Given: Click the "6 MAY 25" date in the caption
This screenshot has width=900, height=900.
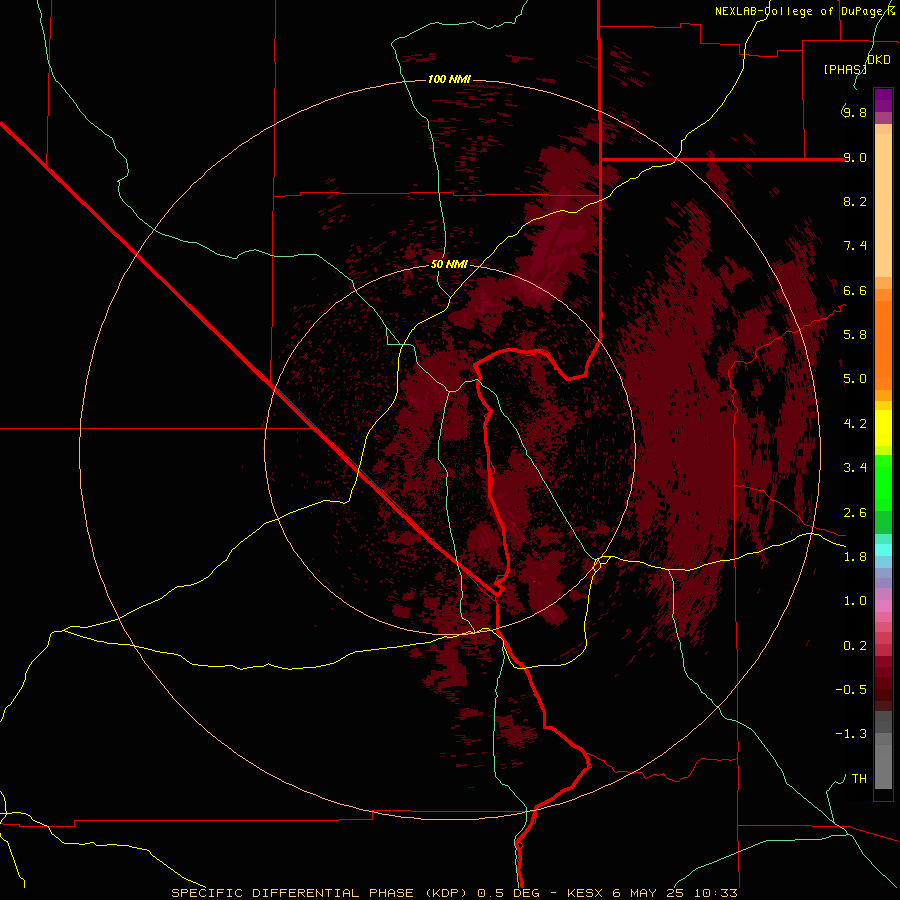Looking at the screenshot, I should pos(649,893).
